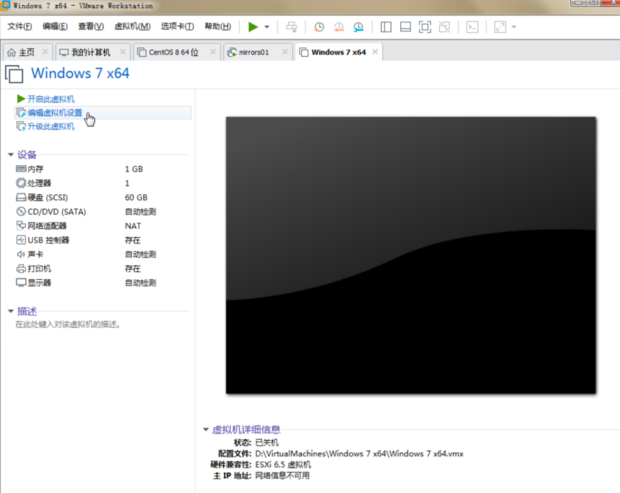Click the hard disk icon beside 硬盘
Viewport: 620px width, 493px height.
tap(21, 197)
